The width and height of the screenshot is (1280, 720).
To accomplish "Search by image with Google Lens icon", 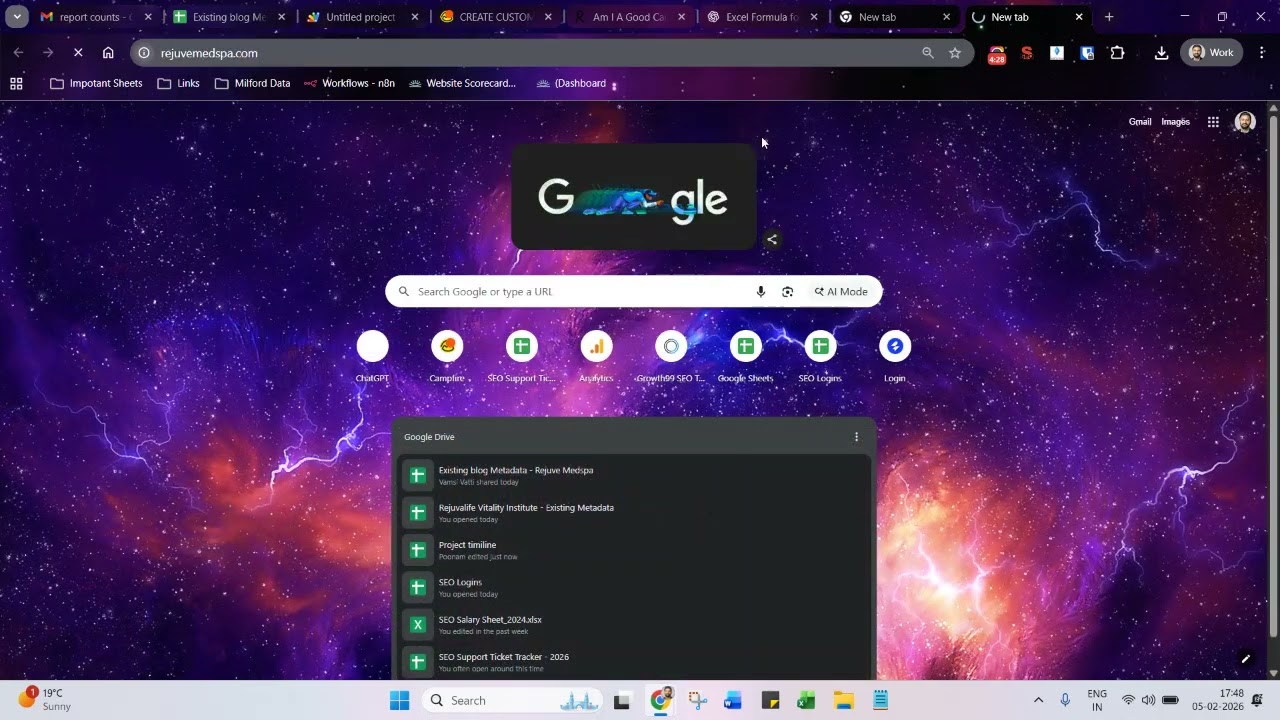I will pos(788,292).
